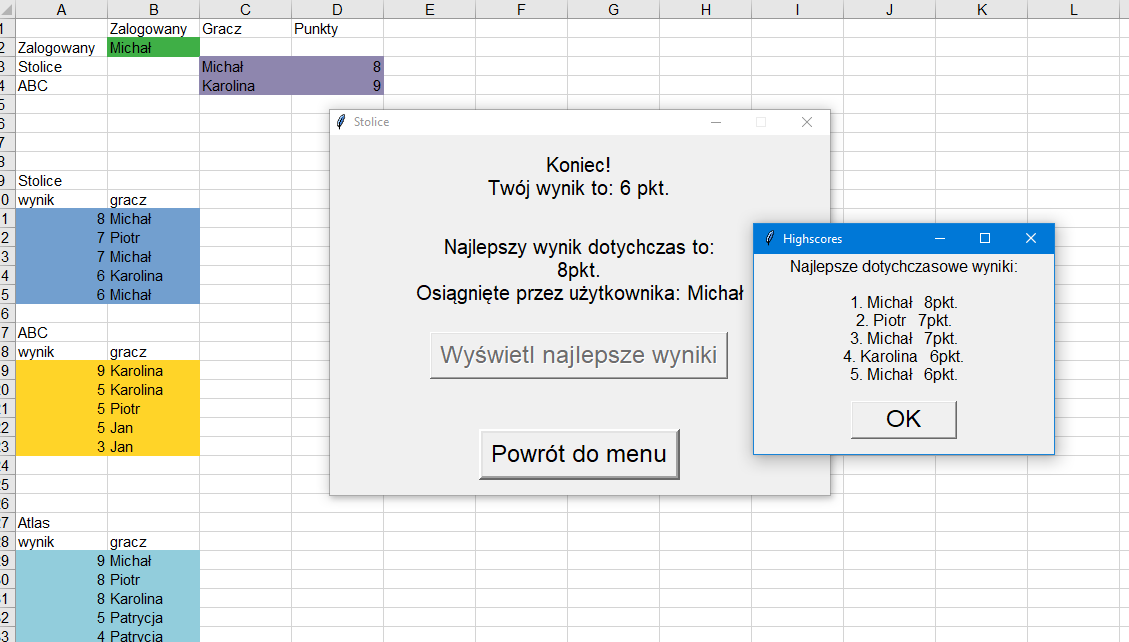The width and height of the screenshot is (1129, 642).
Task: Select the Atlas label cell
Action: [61, 523]
